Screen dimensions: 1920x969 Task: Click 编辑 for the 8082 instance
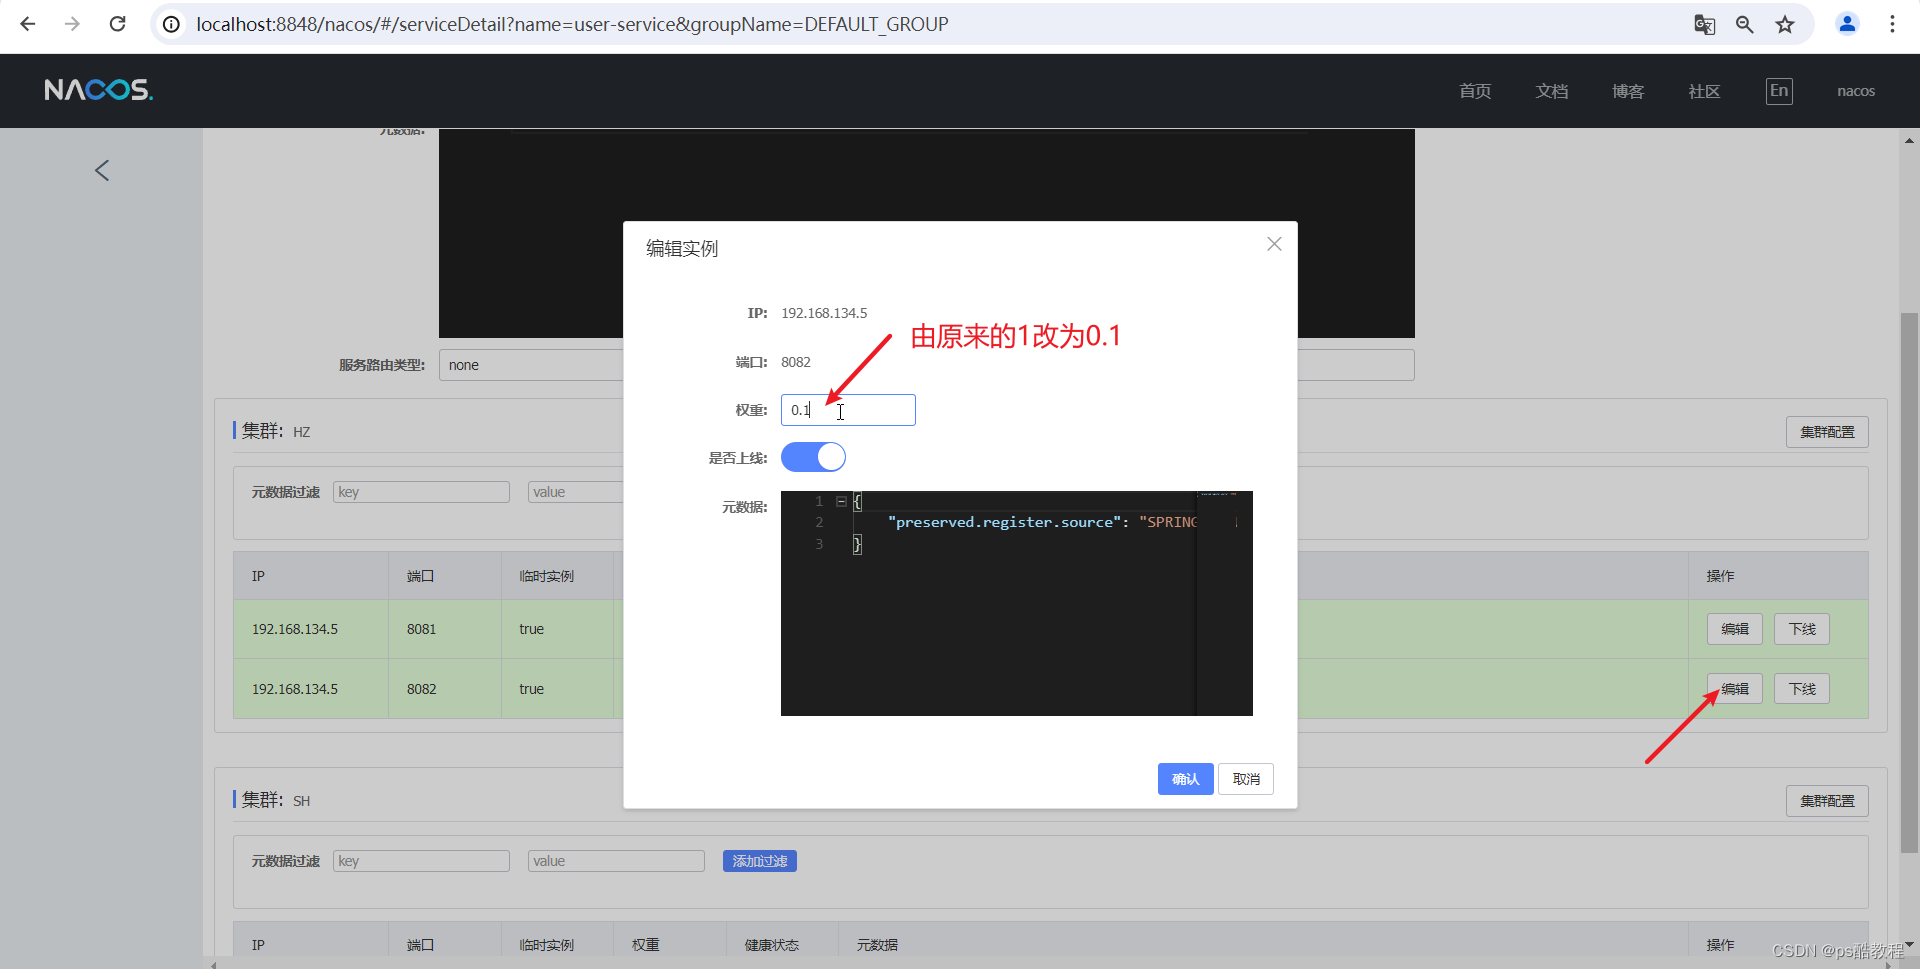(1735, 689)
